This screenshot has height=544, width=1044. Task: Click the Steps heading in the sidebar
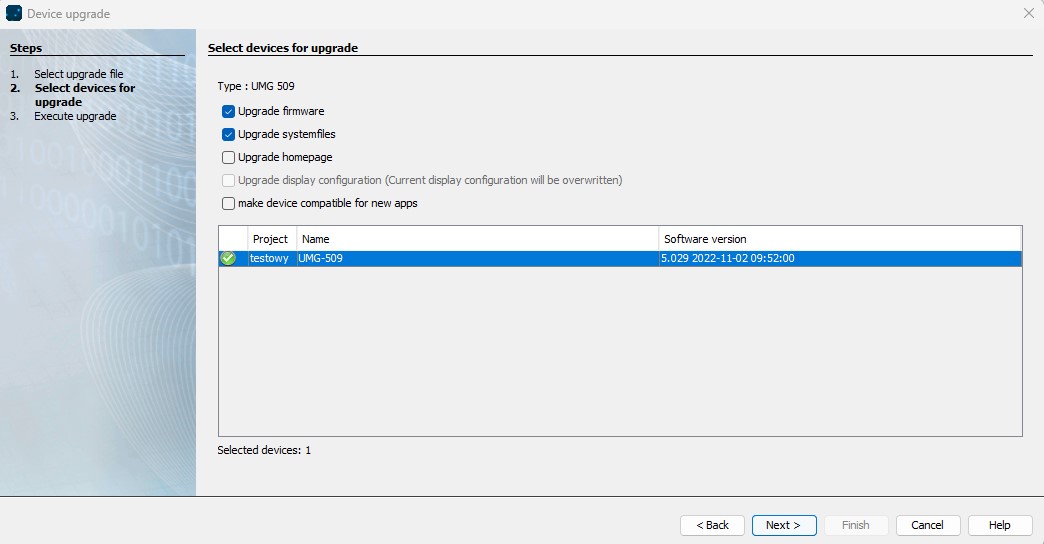(x=26, y=48)
